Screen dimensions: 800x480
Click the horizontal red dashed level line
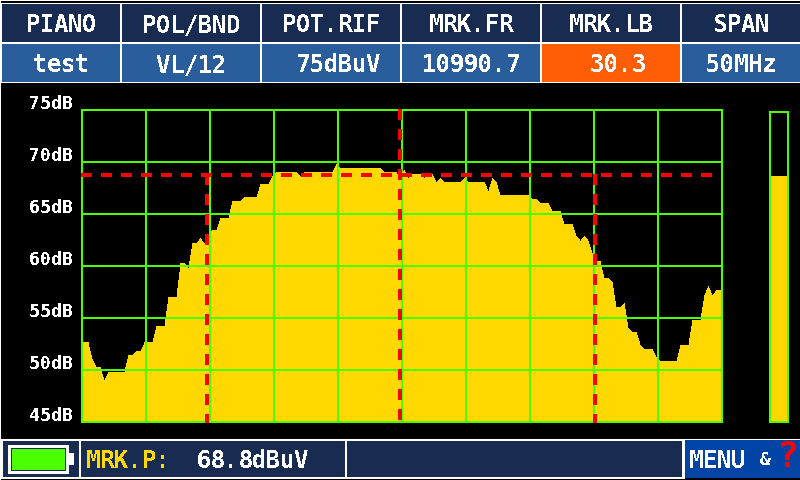(x=397, y=175)
